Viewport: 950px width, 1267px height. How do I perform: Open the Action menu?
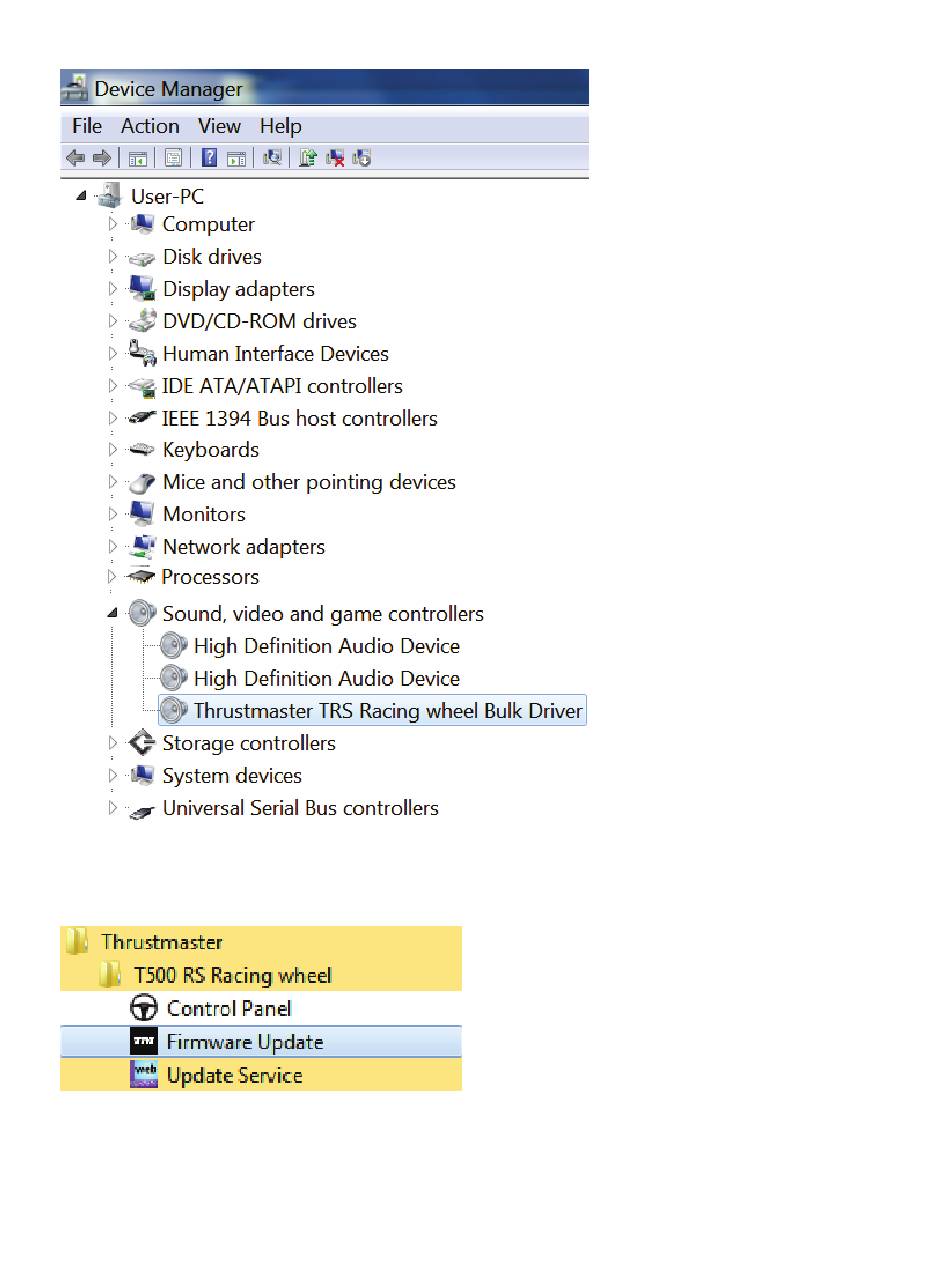(x=150, y=126)
